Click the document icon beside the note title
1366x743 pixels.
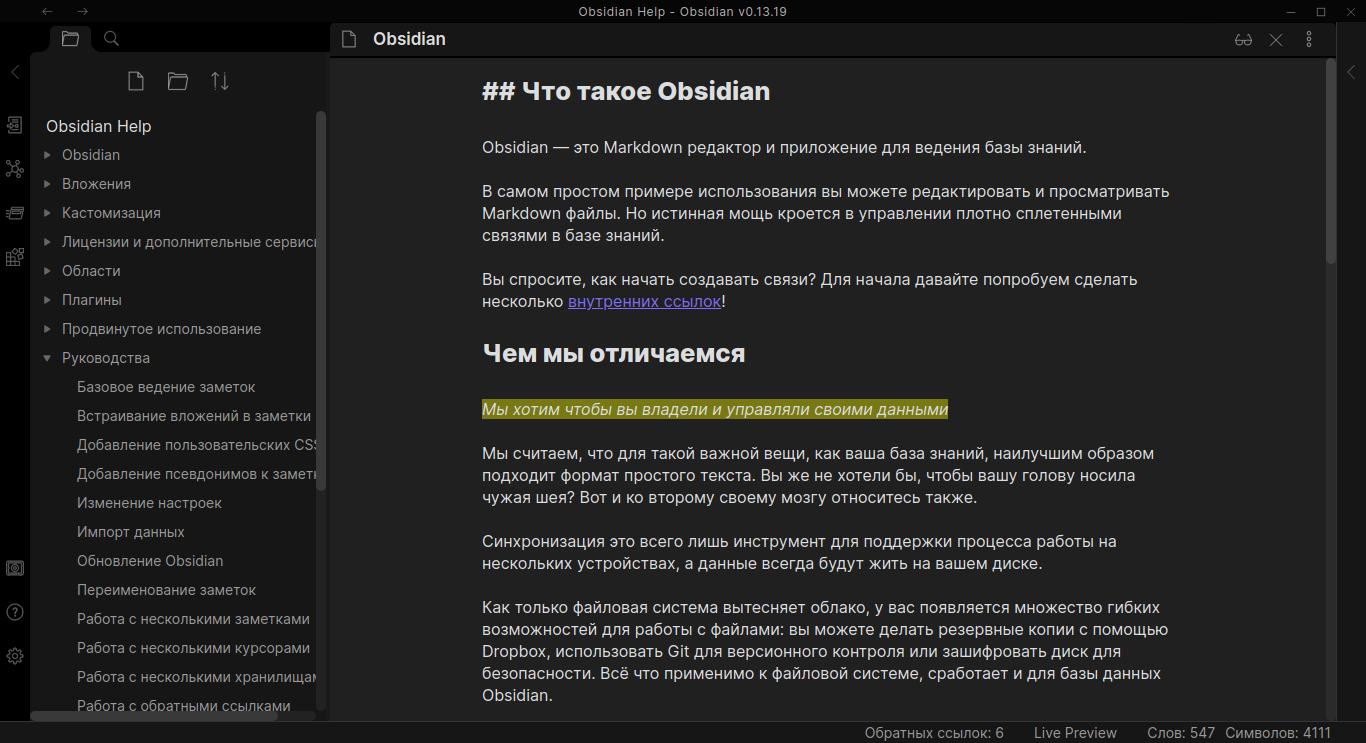tap(348, 40)
